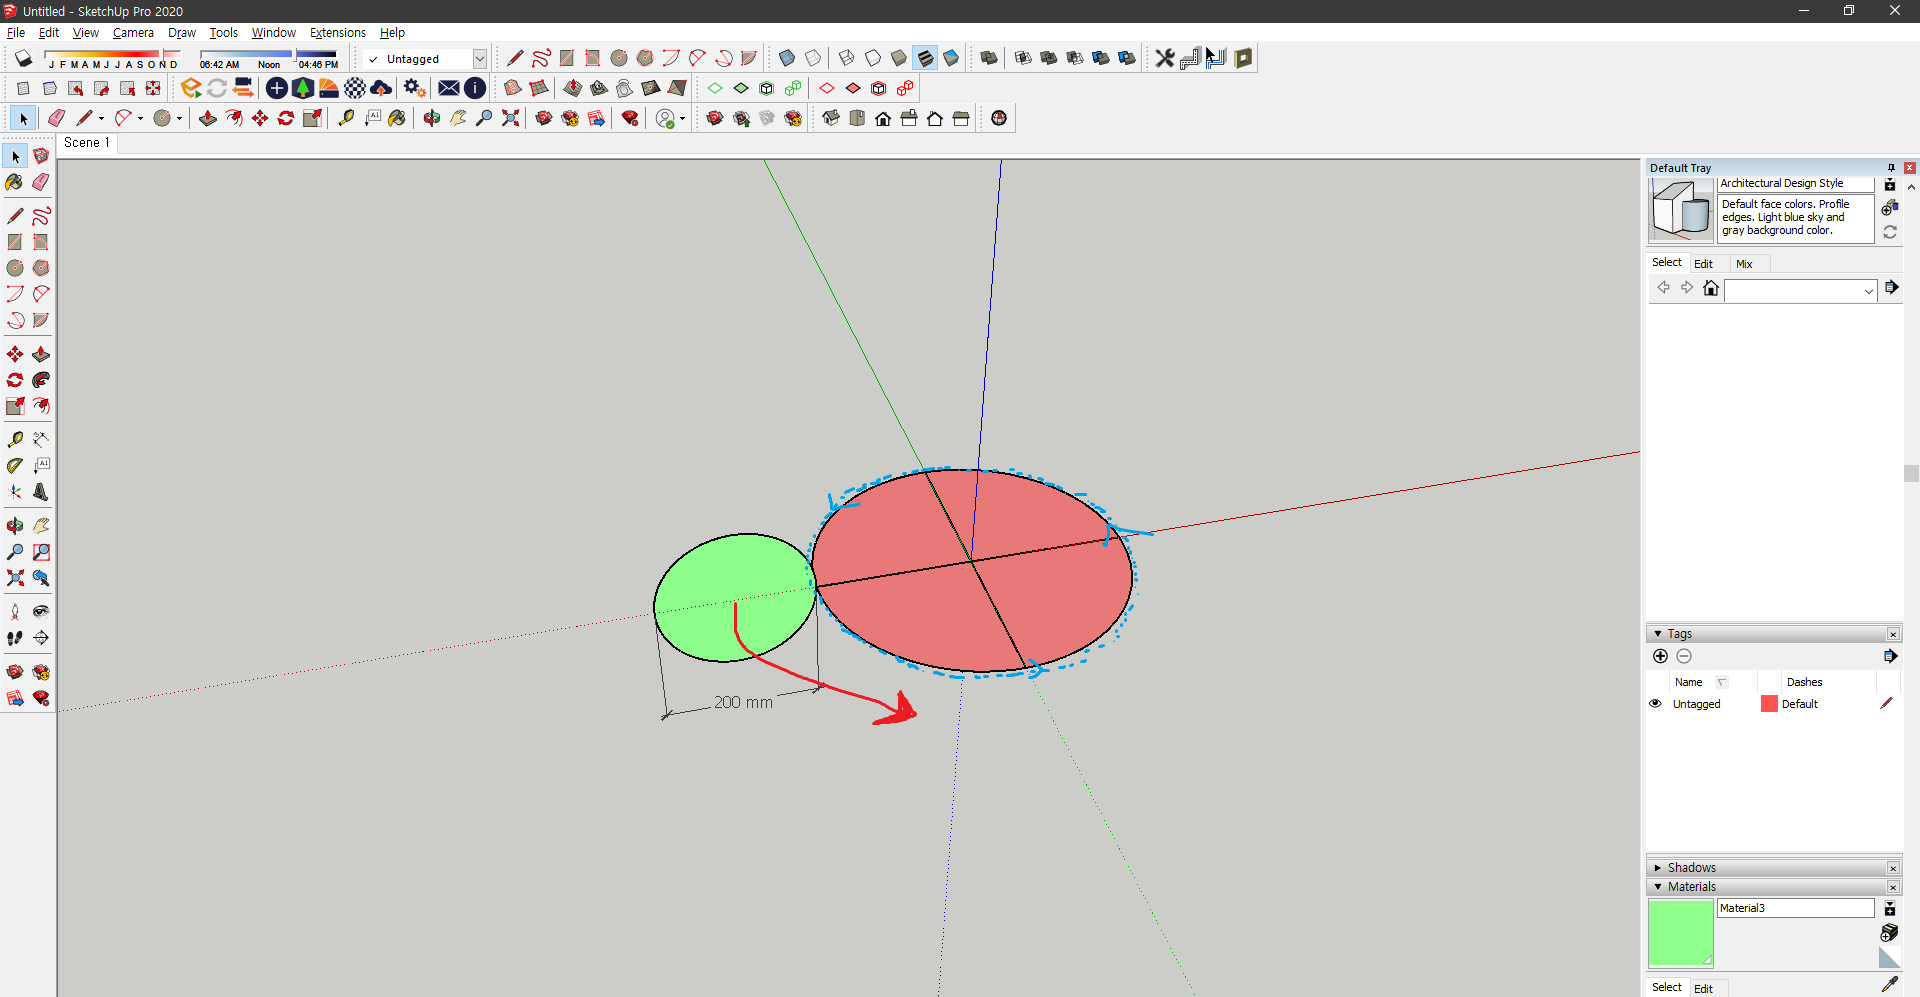This screenshot has width=1920, height=997.
Task: Select the Pan hand tool in left toolbar
Action: 41,525
